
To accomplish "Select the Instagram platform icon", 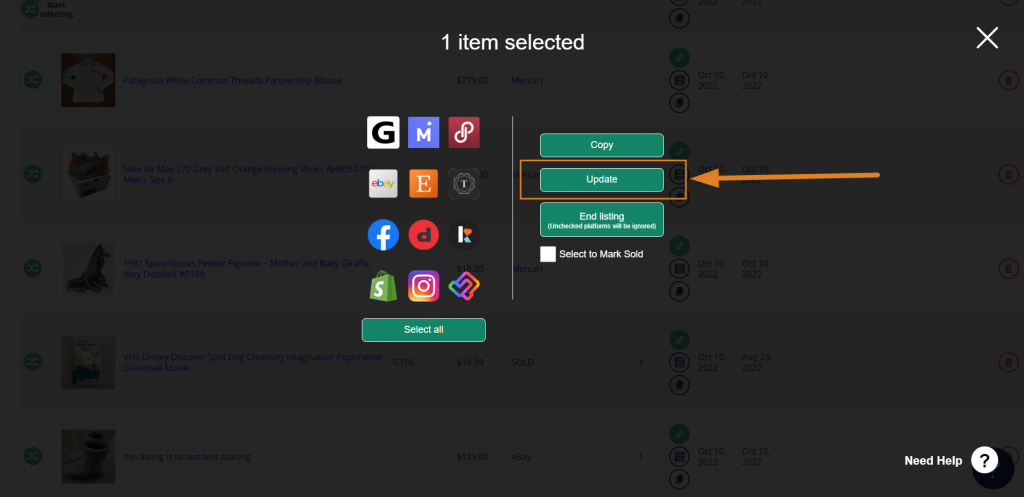I will [424, 286].
